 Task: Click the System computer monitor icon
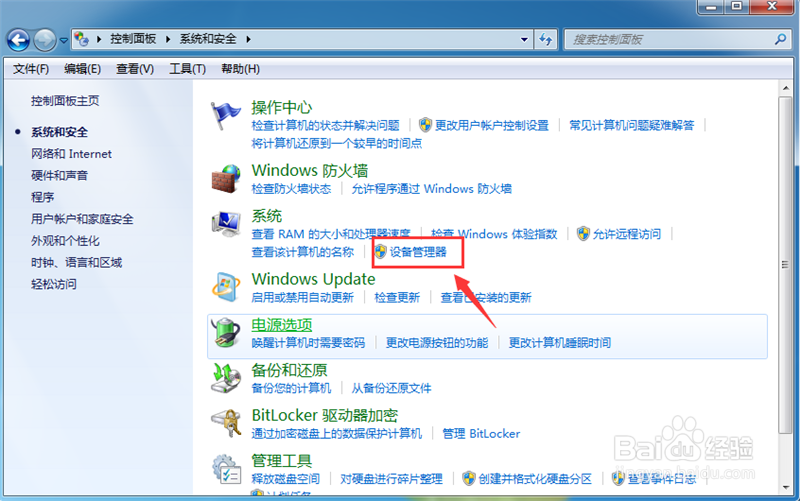(226, 223)
